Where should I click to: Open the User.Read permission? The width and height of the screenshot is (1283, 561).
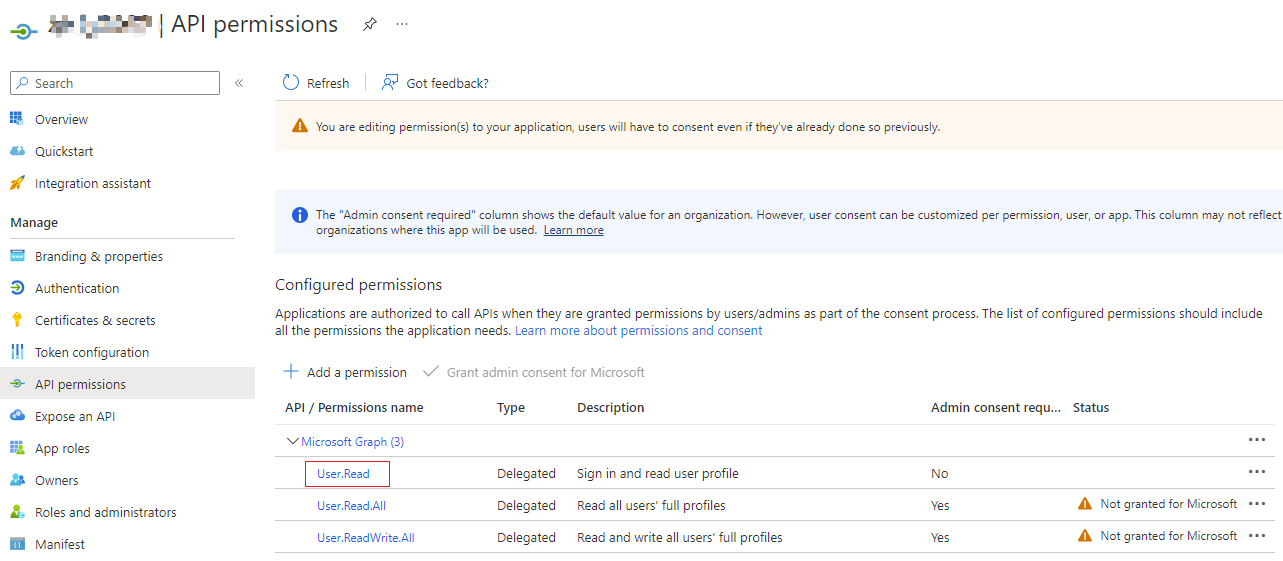pos(343,473)
